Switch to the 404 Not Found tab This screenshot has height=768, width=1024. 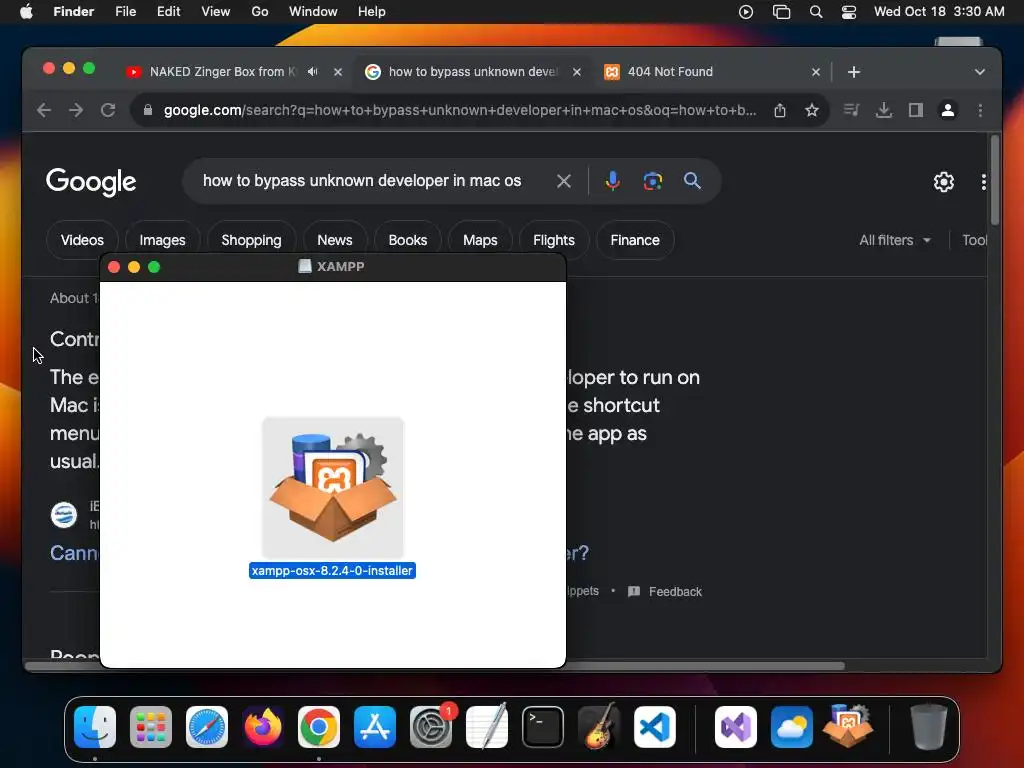[669, 72]
